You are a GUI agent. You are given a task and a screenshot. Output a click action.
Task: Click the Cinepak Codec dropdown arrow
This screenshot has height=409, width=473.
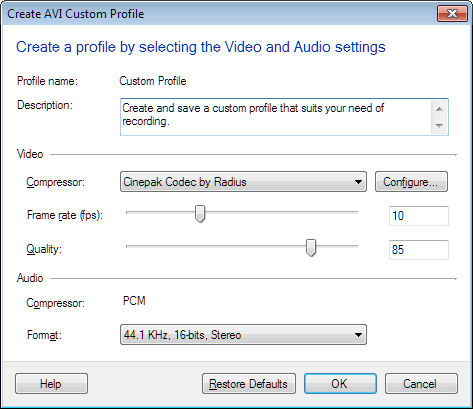point(358,182)
